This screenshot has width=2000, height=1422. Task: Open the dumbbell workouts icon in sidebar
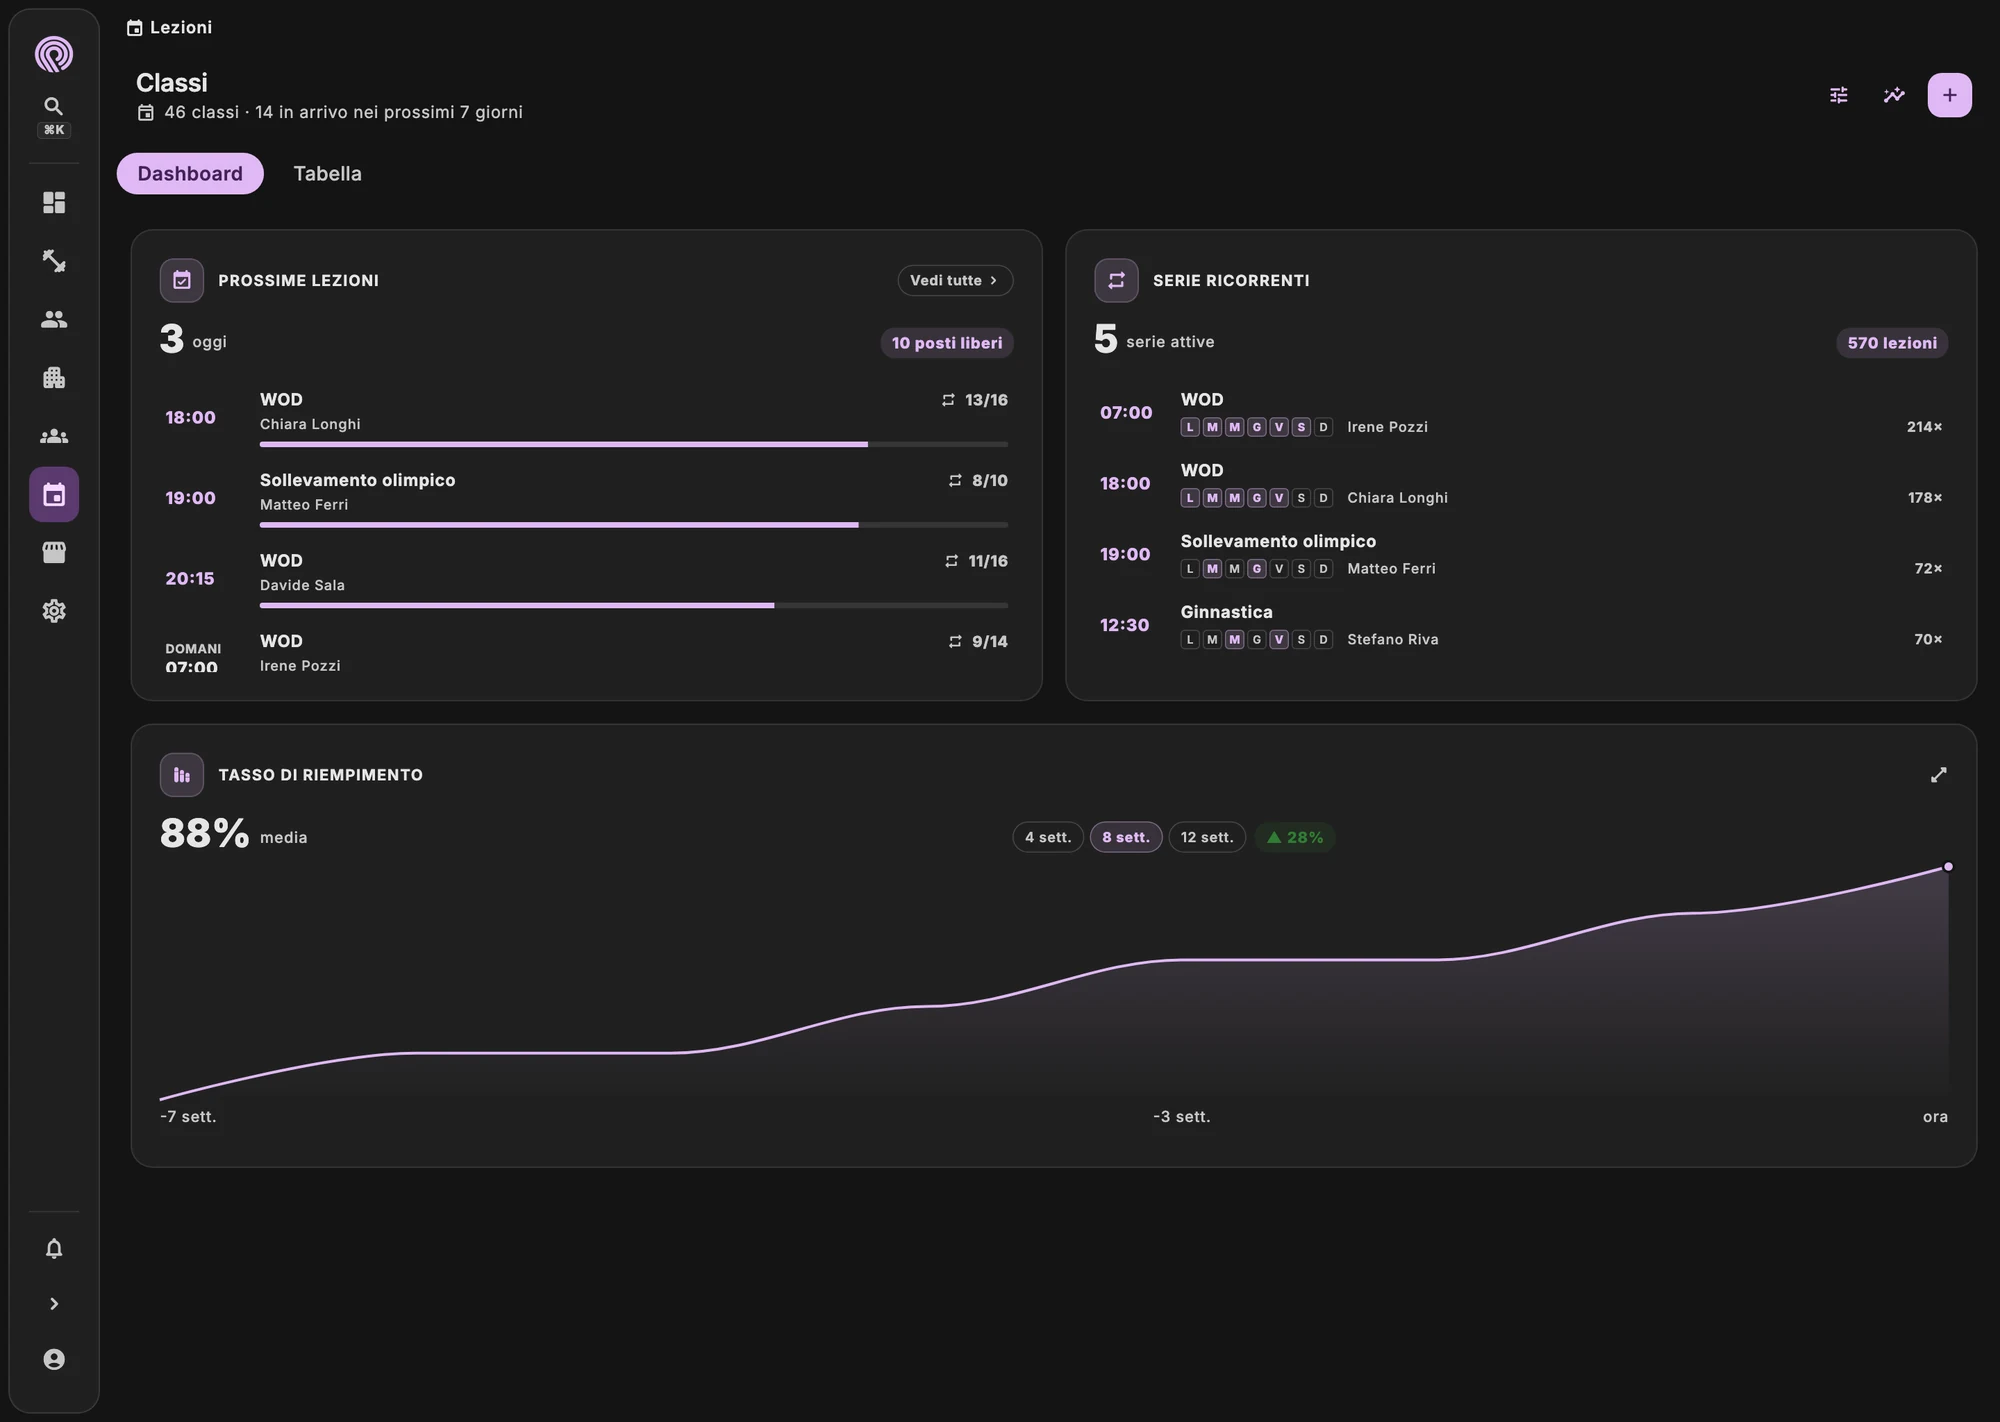(x=54, y=261)
